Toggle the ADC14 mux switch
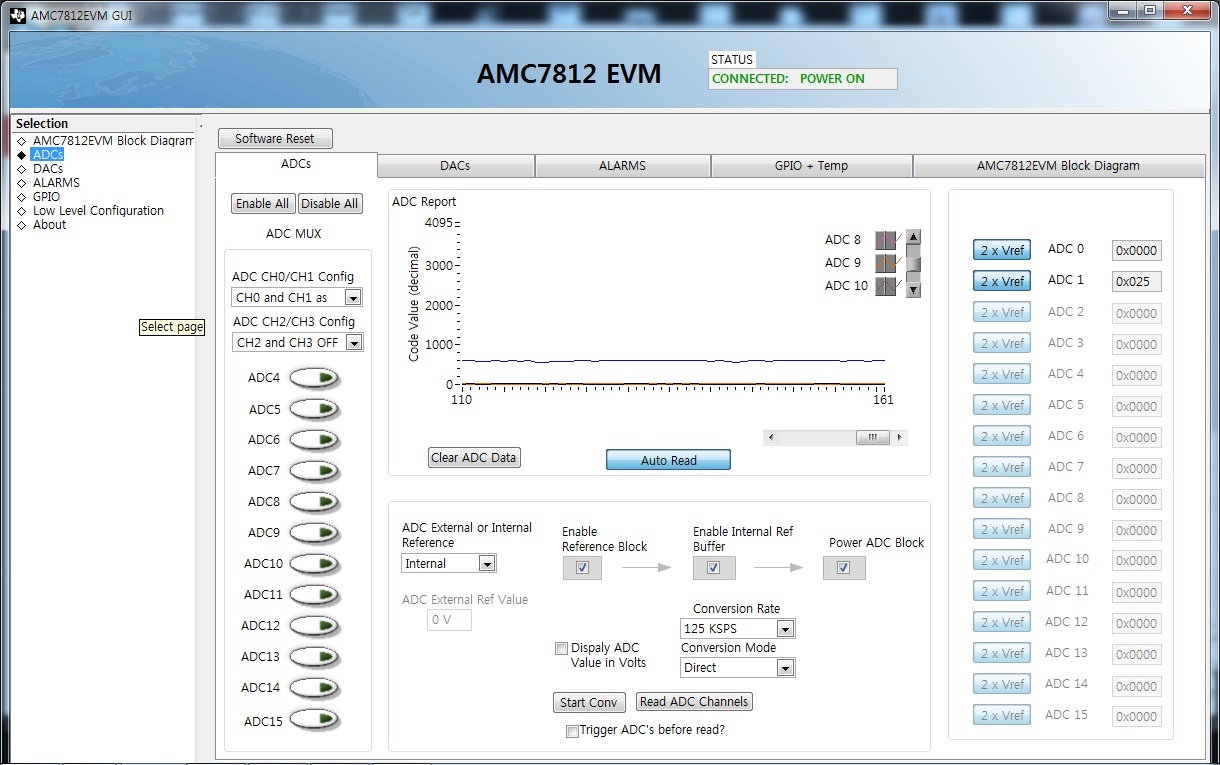Image resolution: width=1220 pixels, height=765 pixels. click(x=315, y=688)
